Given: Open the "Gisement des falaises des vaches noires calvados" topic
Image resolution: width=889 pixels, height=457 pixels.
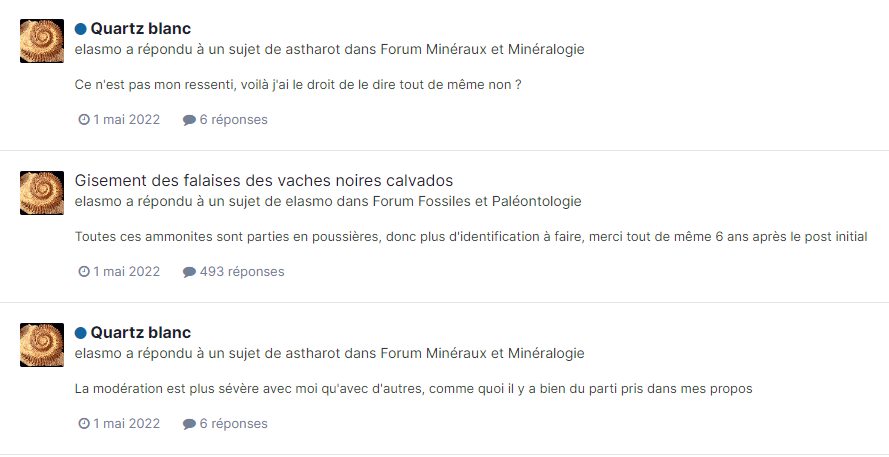Looking at the screenshot, I should click(264, 181).
